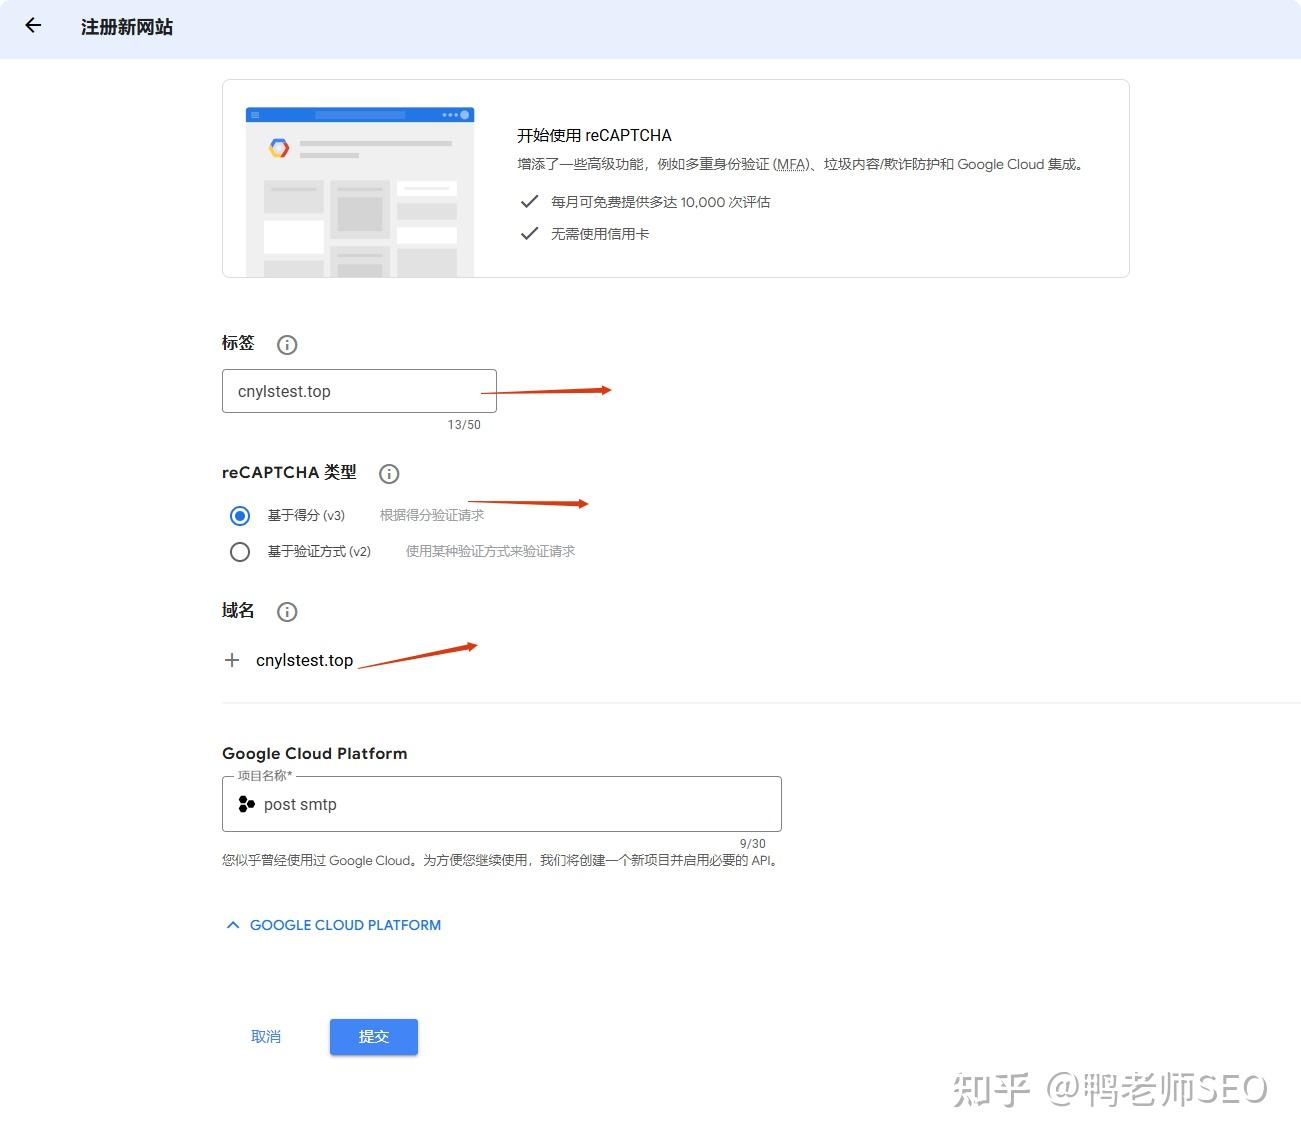Submit the form with the 提交 button
This screenshot has height=1144, width=1301.
373,1036
